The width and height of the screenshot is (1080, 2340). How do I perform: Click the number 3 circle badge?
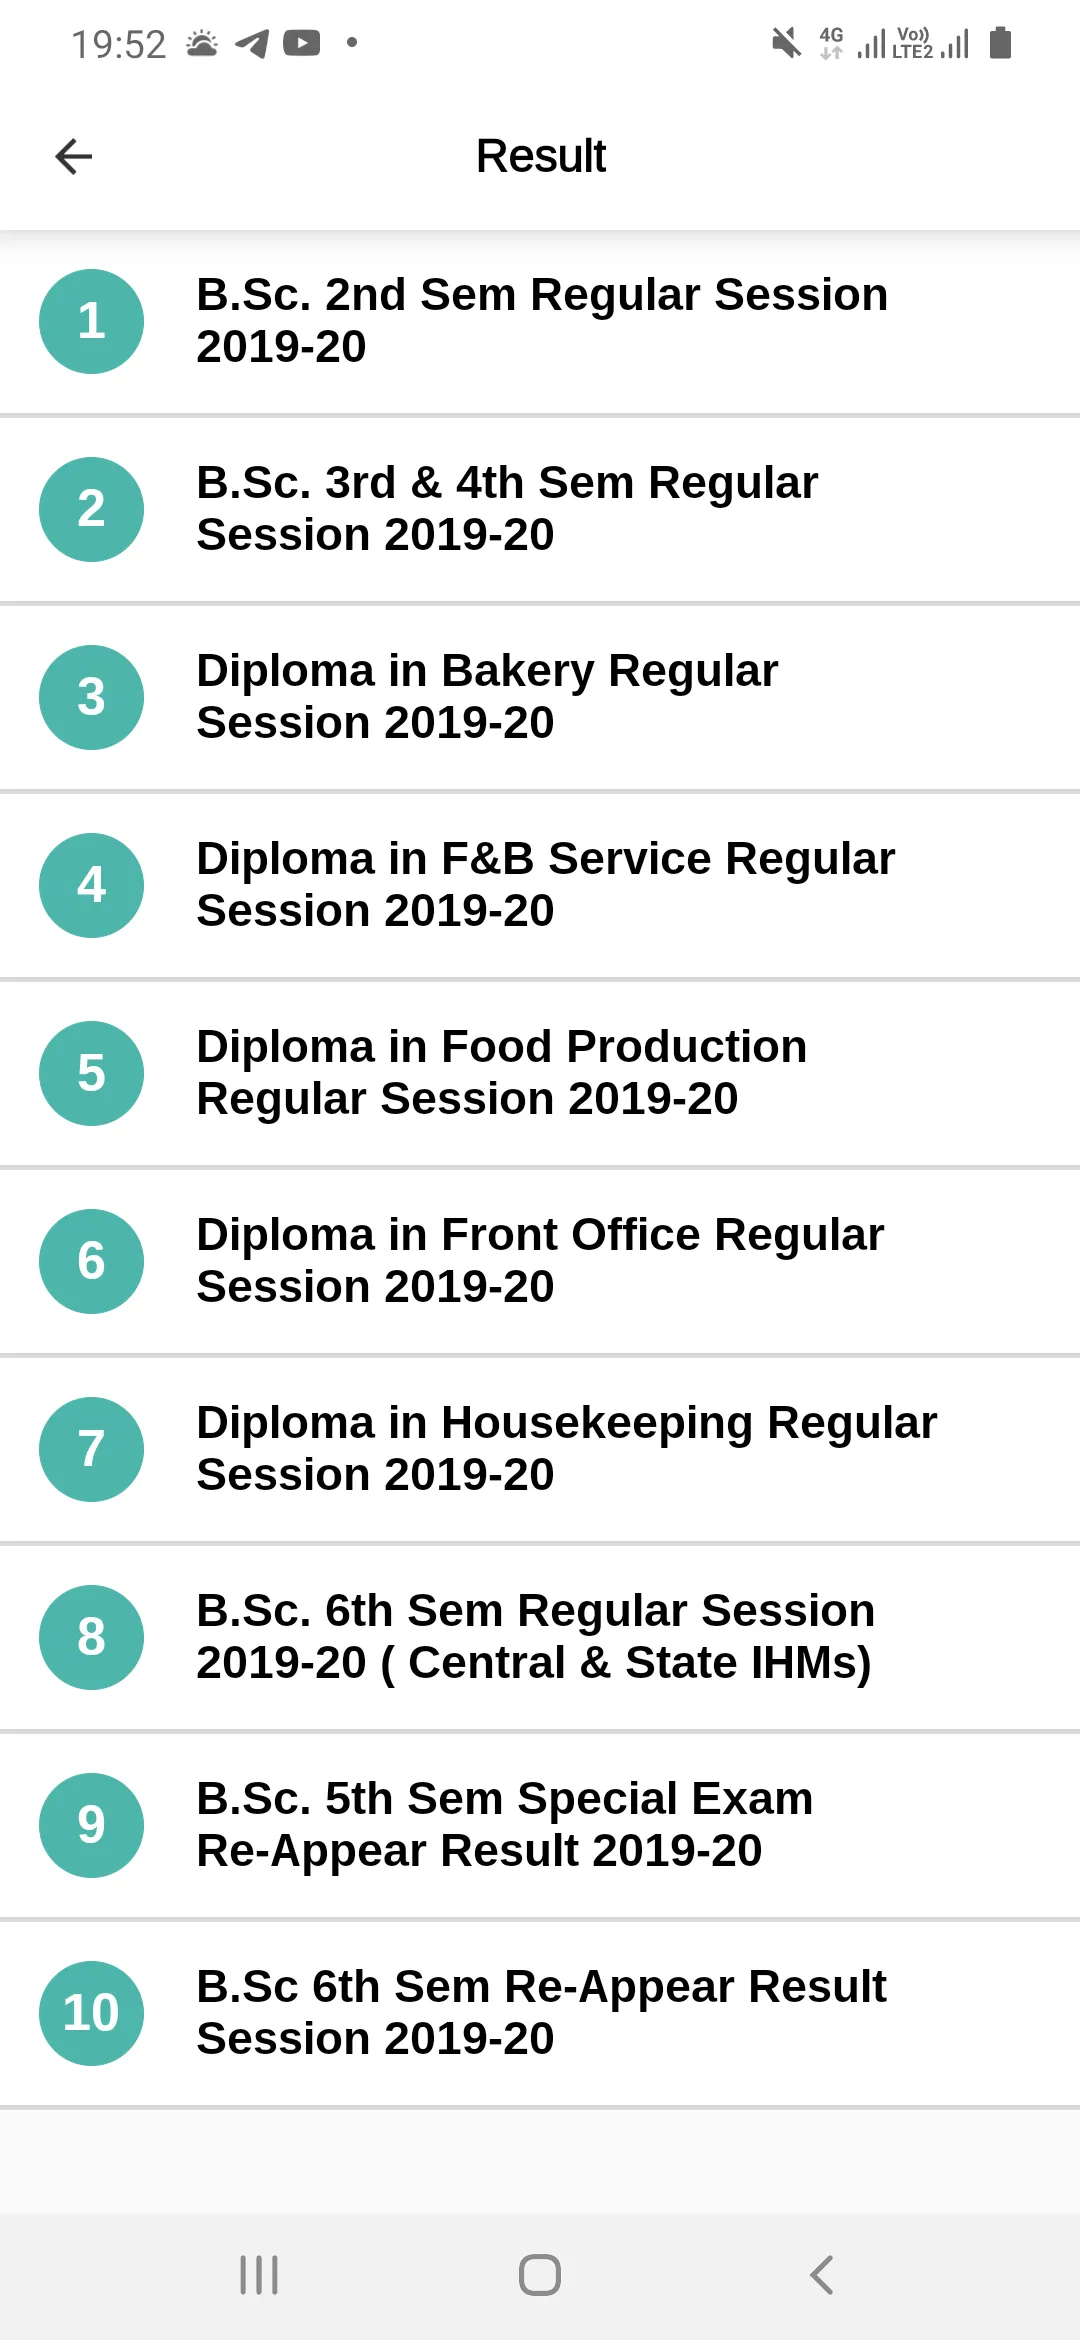91,697
